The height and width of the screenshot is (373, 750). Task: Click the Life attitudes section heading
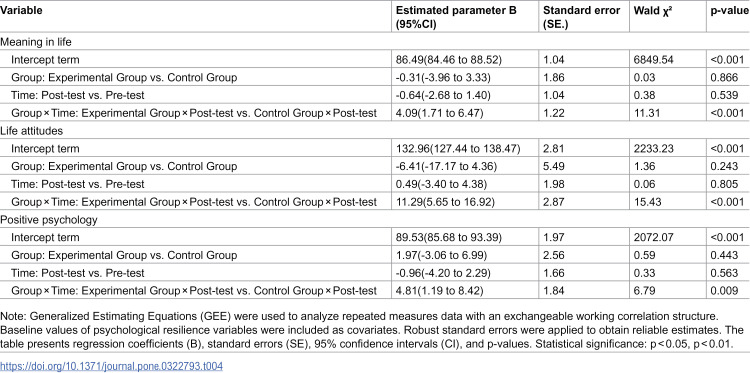(32, 131)
